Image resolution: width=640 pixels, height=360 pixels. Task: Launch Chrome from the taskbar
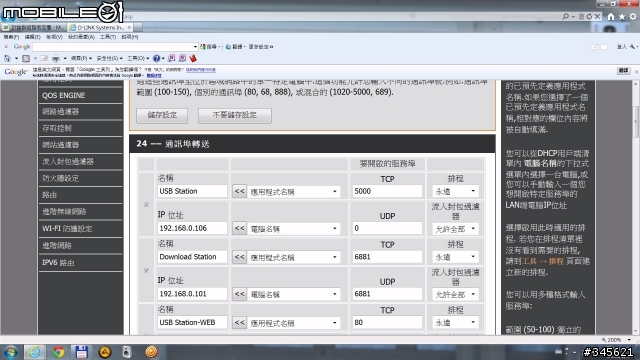[x=58, y=352]
